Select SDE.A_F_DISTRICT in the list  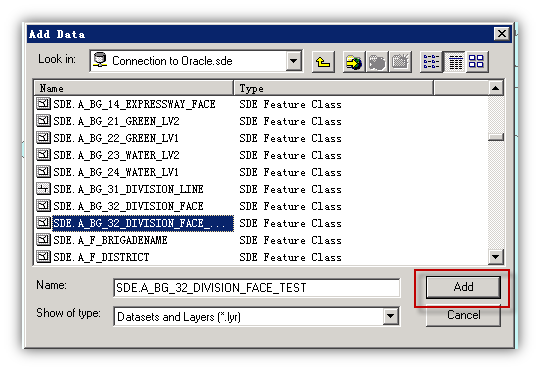click(101, 257)
